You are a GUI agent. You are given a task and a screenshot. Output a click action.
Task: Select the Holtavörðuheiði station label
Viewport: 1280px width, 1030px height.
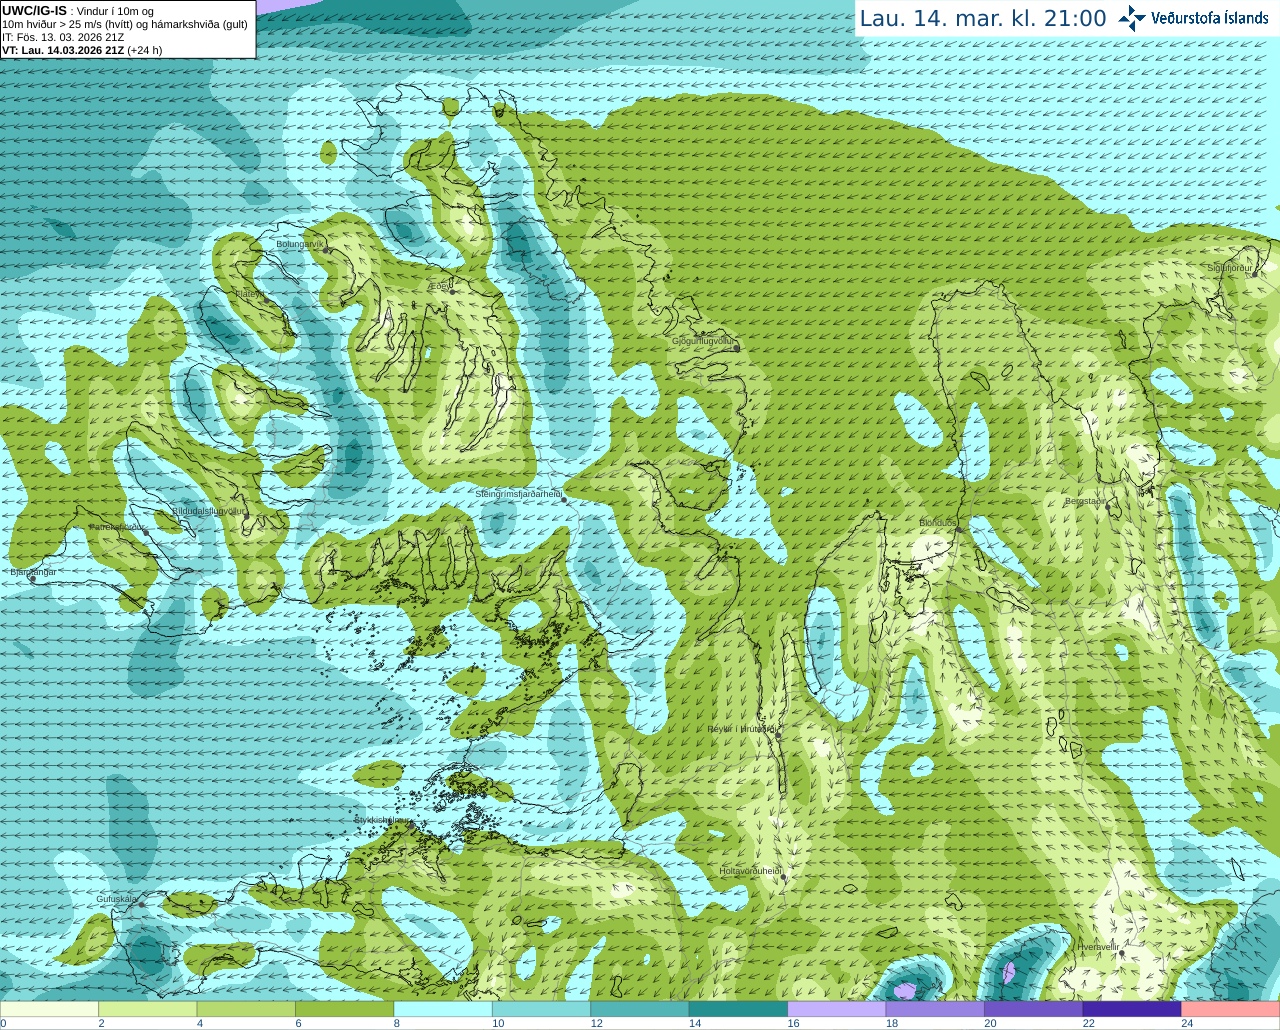750,871
